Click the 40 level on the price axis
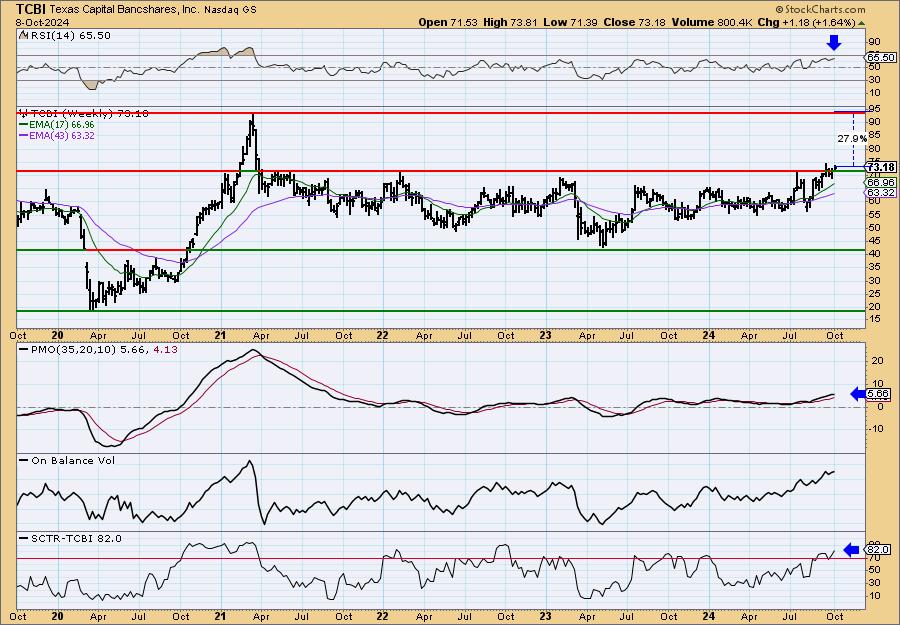The height and width of the screenshot is (625, 900). (x=874, y=254)
